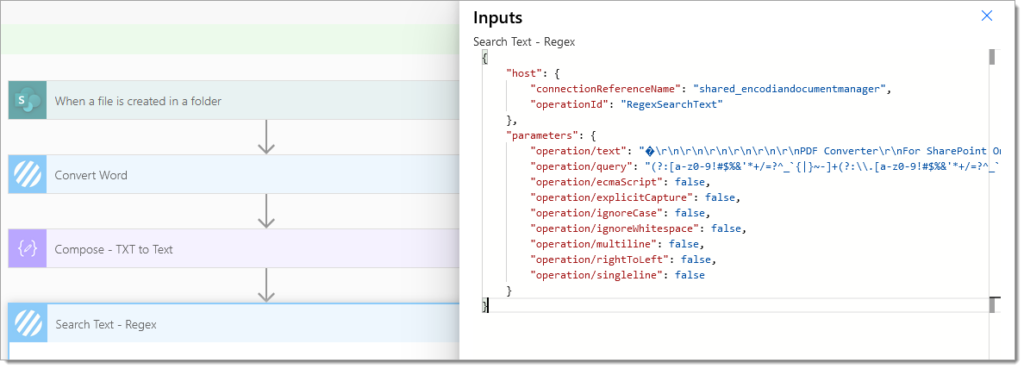The height and width of the screenshot is (369, 1024).
Task: Select the Convert Word action icon
Action: 27,174
